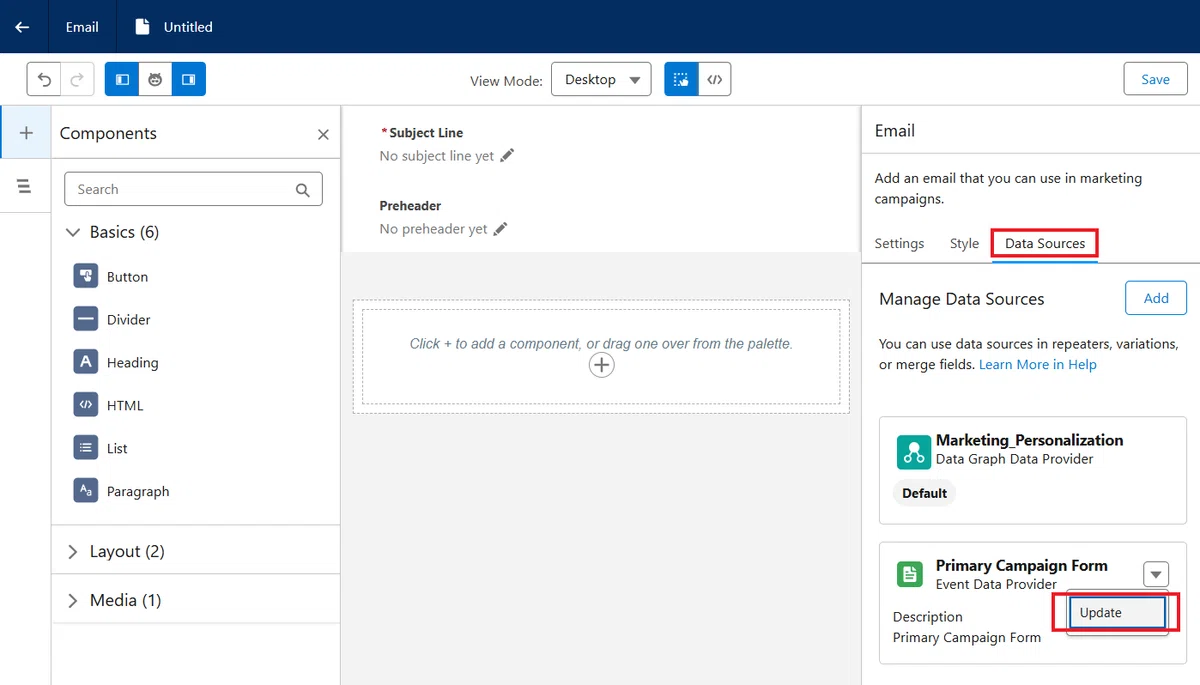
Task: Click the component Search field
Action: pyautogui.click(x=193, y=189)
